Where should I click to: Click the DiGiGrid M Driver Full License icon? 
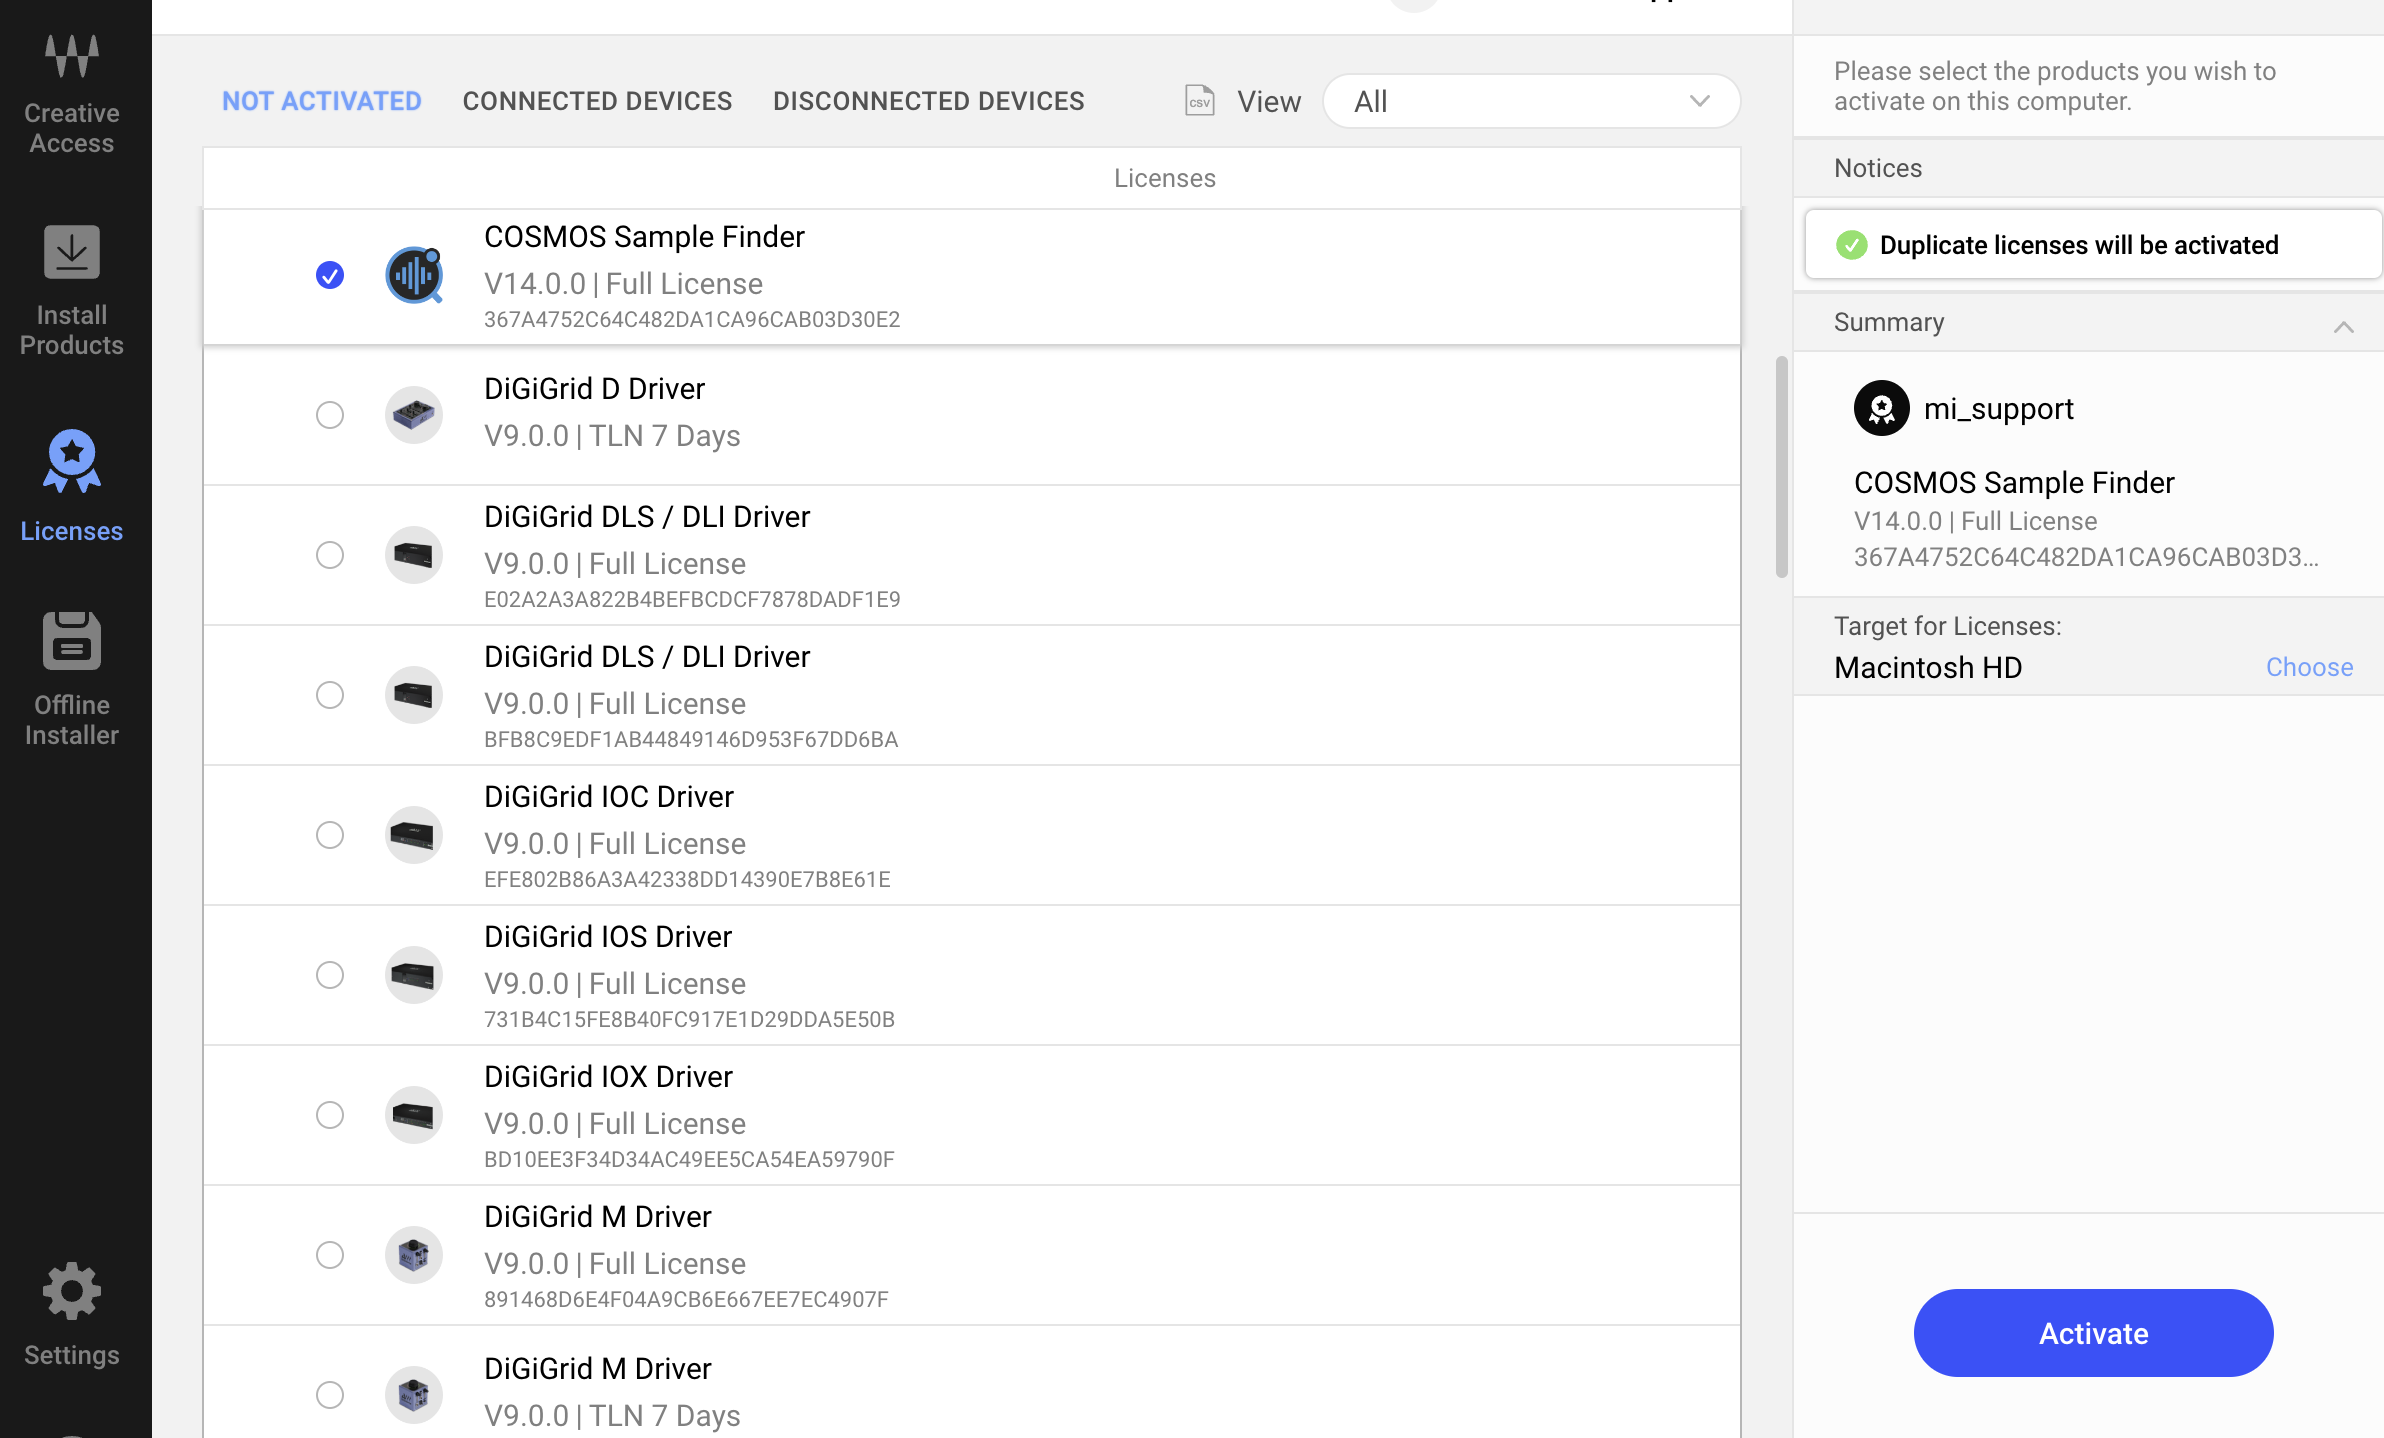414,1255
